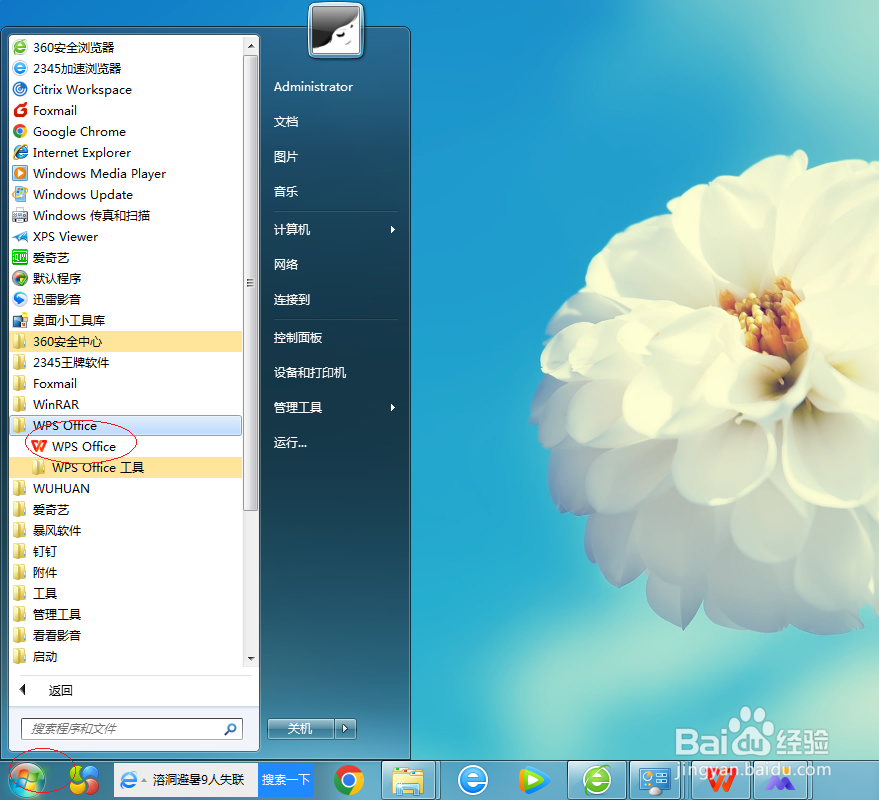Screen dimensions: 879x800
Task: Expand the 爱奇艺 folder entry
Action: point(126,510)
